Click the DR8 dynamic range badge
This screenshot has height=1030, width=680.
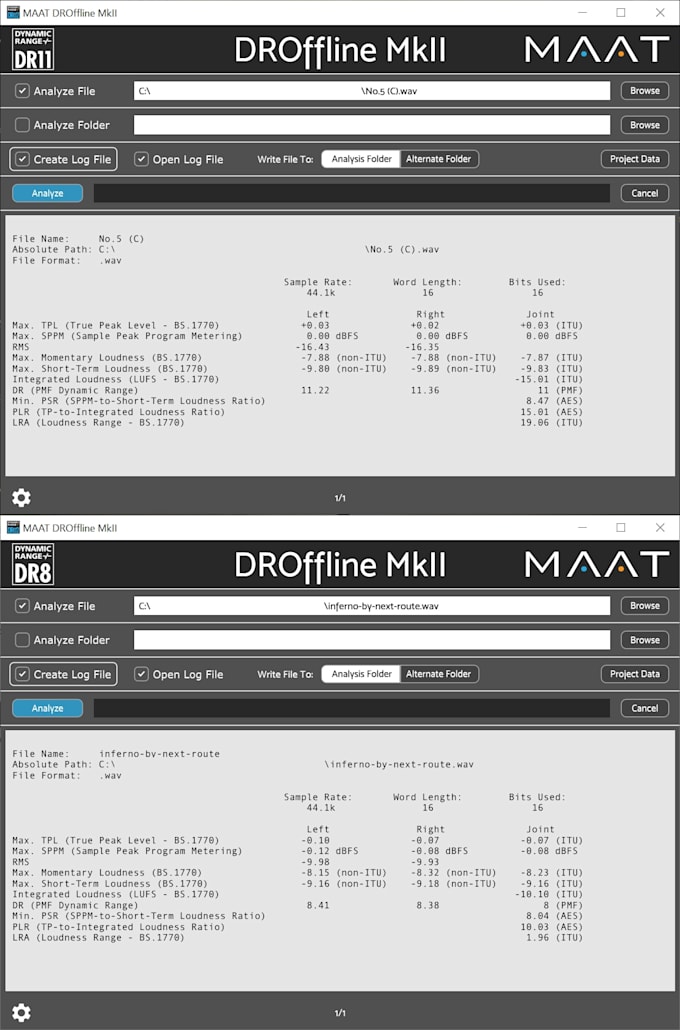point(33,564)
